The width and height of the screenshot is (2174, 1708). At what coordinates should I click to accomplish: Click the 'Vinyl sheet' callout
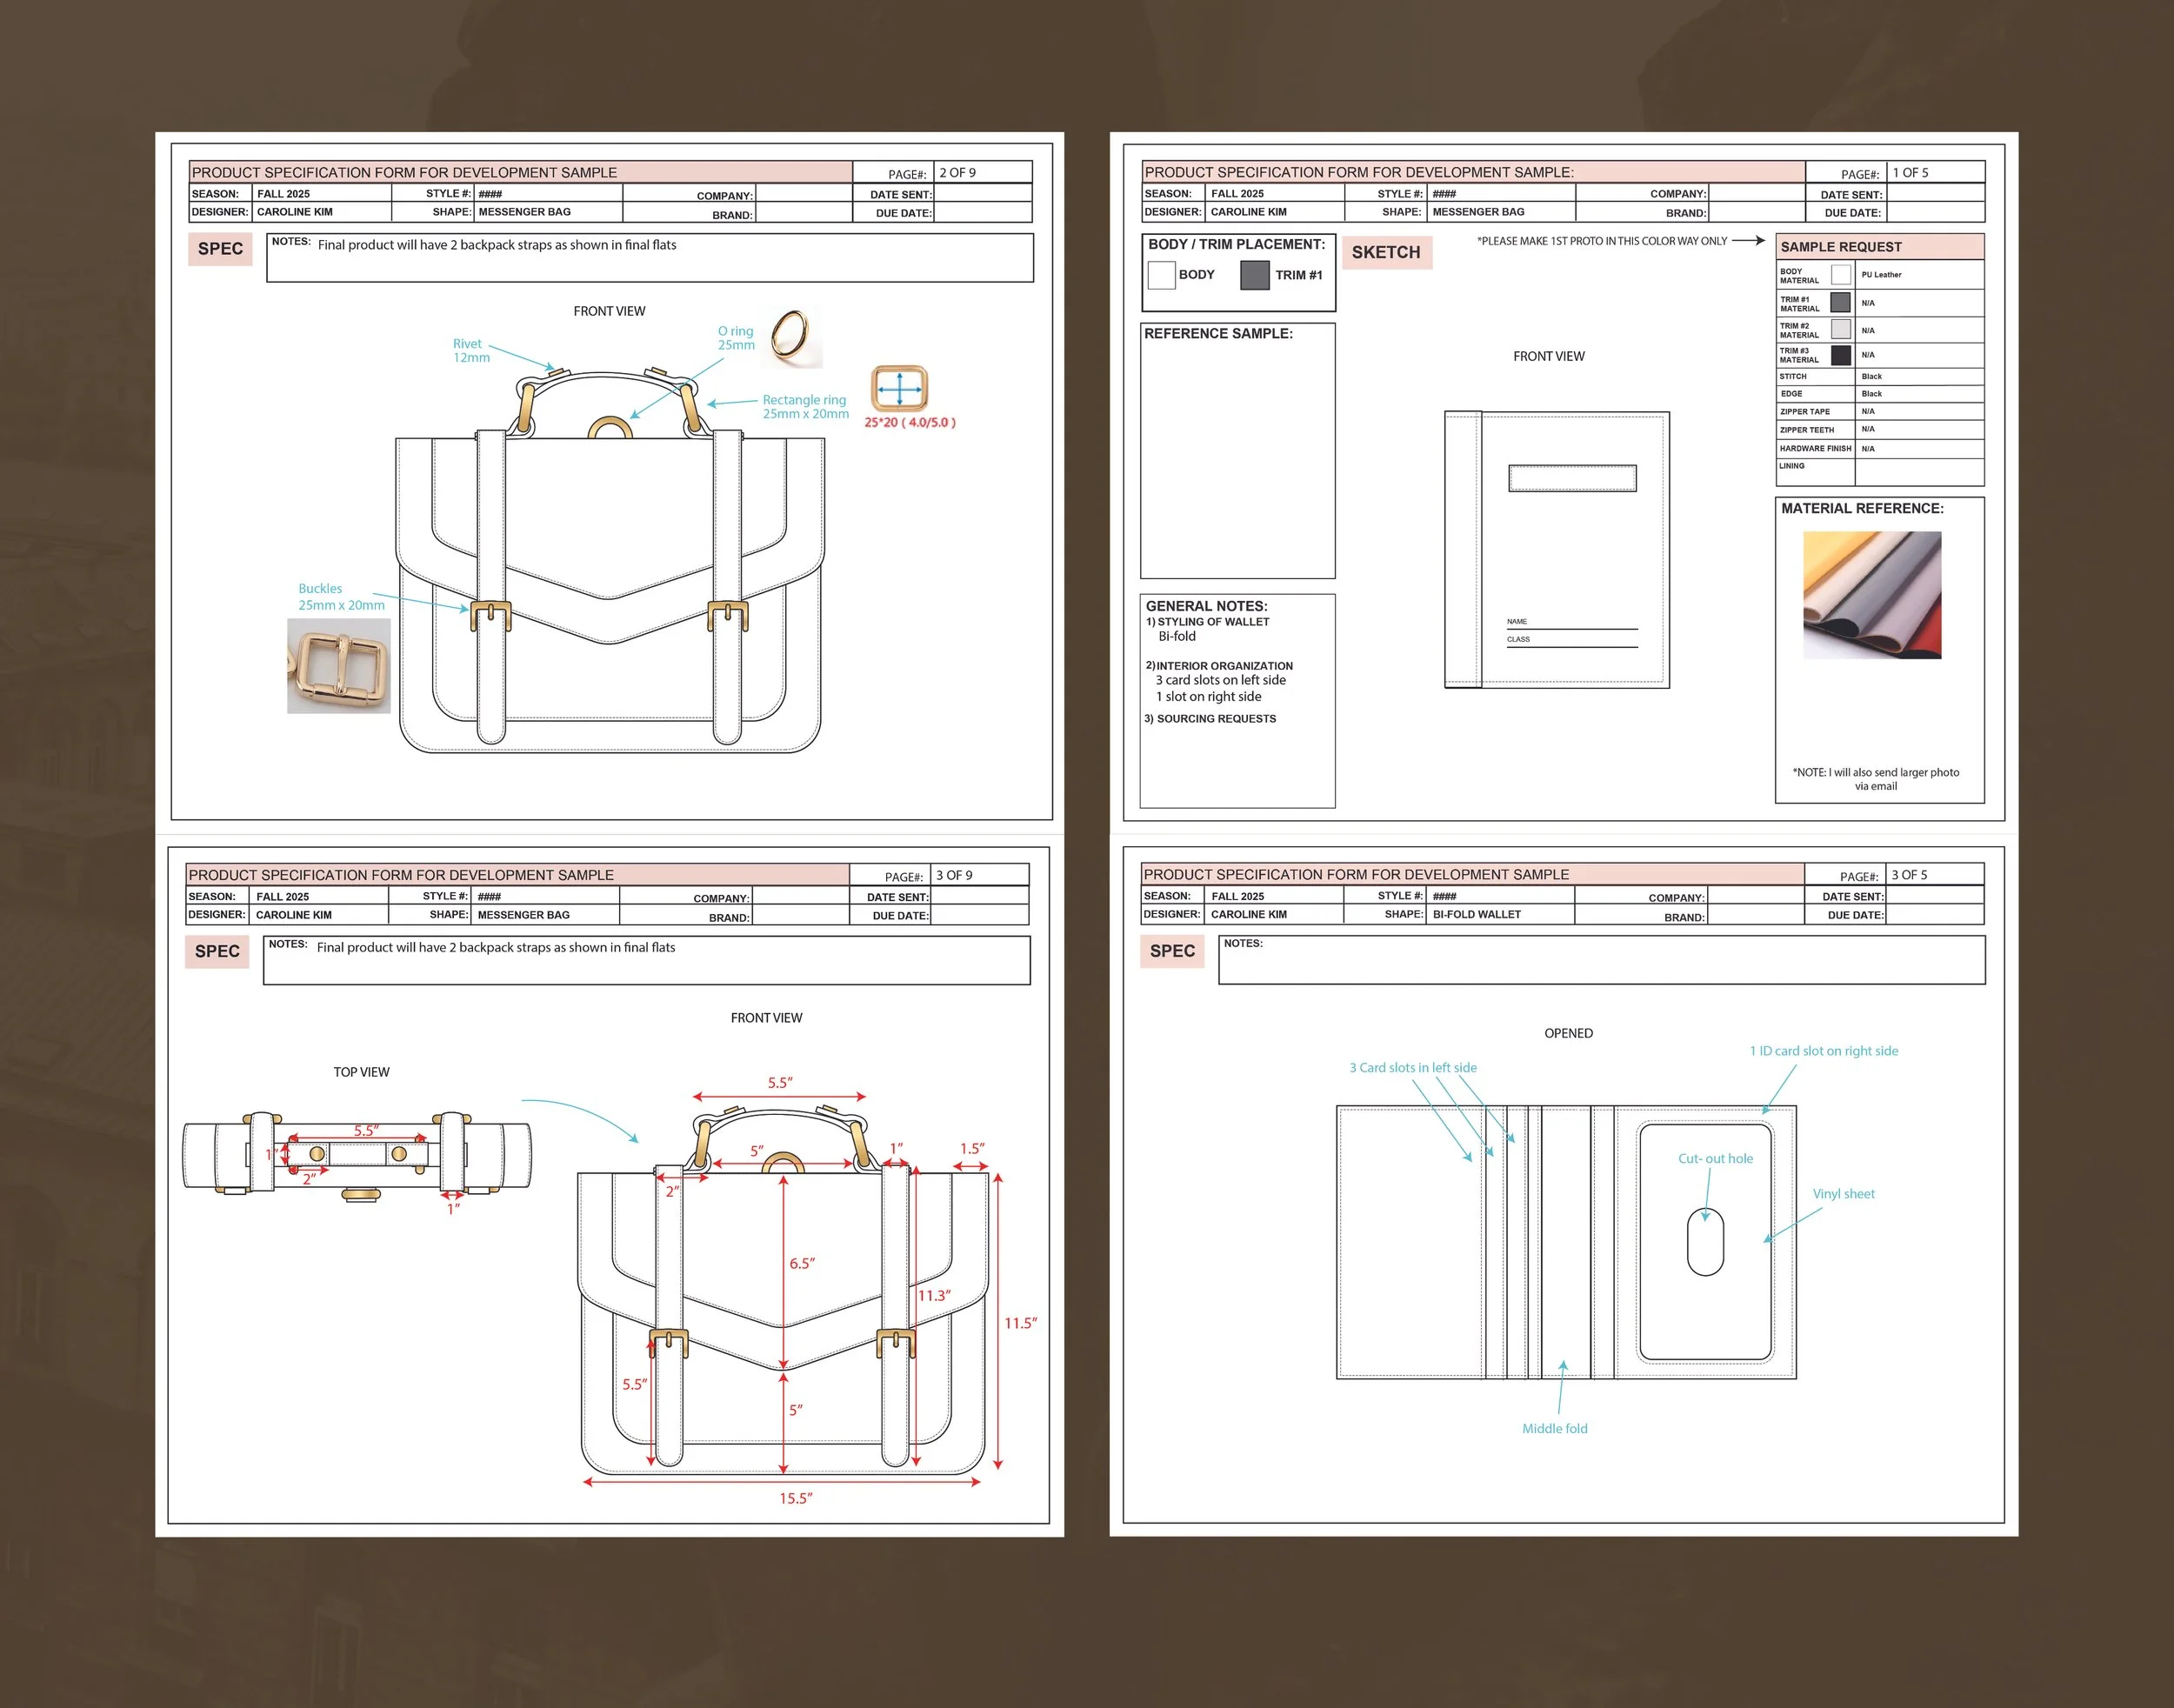(1843, 1194)
